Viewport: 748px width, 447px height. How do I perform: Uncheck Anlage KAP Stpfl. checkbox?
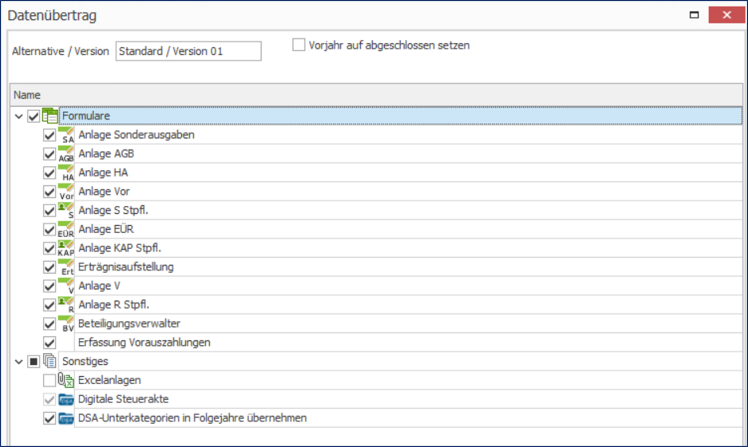[x=49, y=249]
